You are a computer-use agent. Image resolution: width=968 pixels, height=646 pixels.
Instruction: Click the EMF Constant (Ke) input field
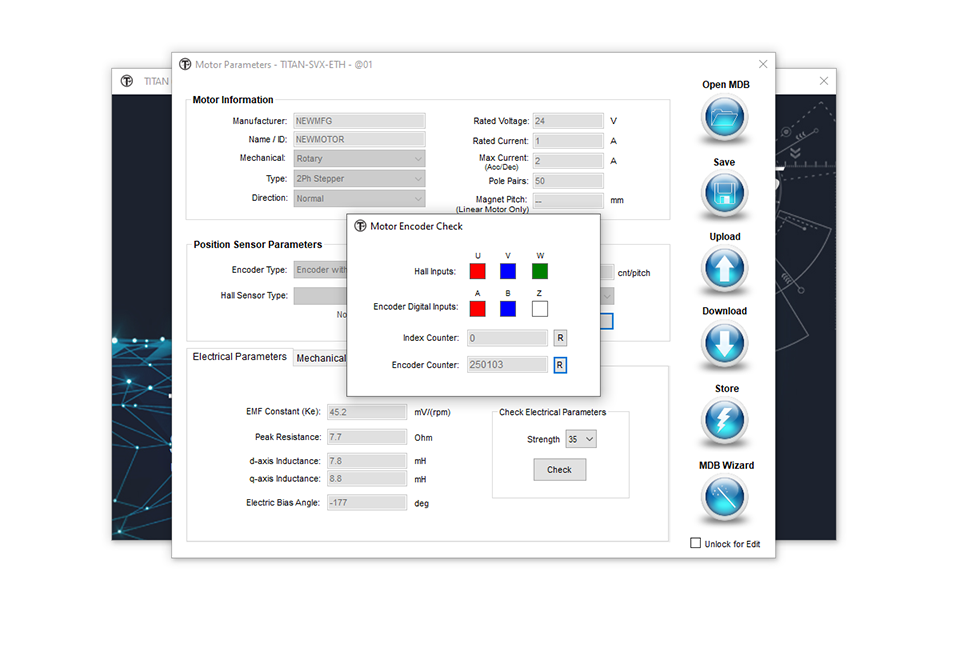coord(366,411)
